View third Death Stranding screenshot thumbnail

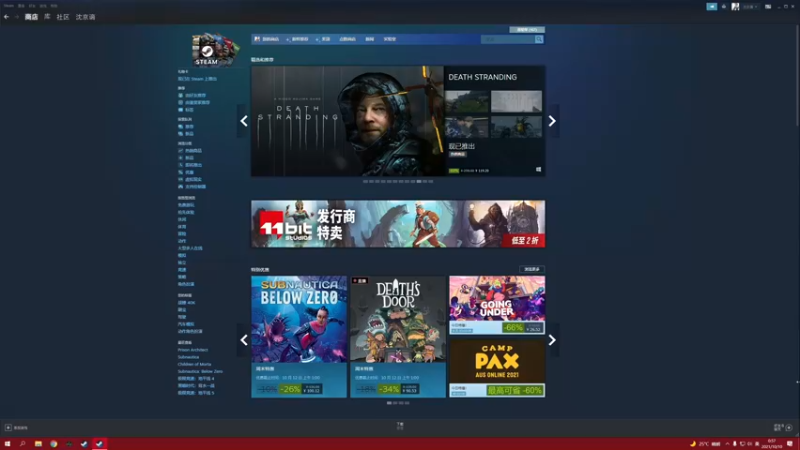point(467,127)
